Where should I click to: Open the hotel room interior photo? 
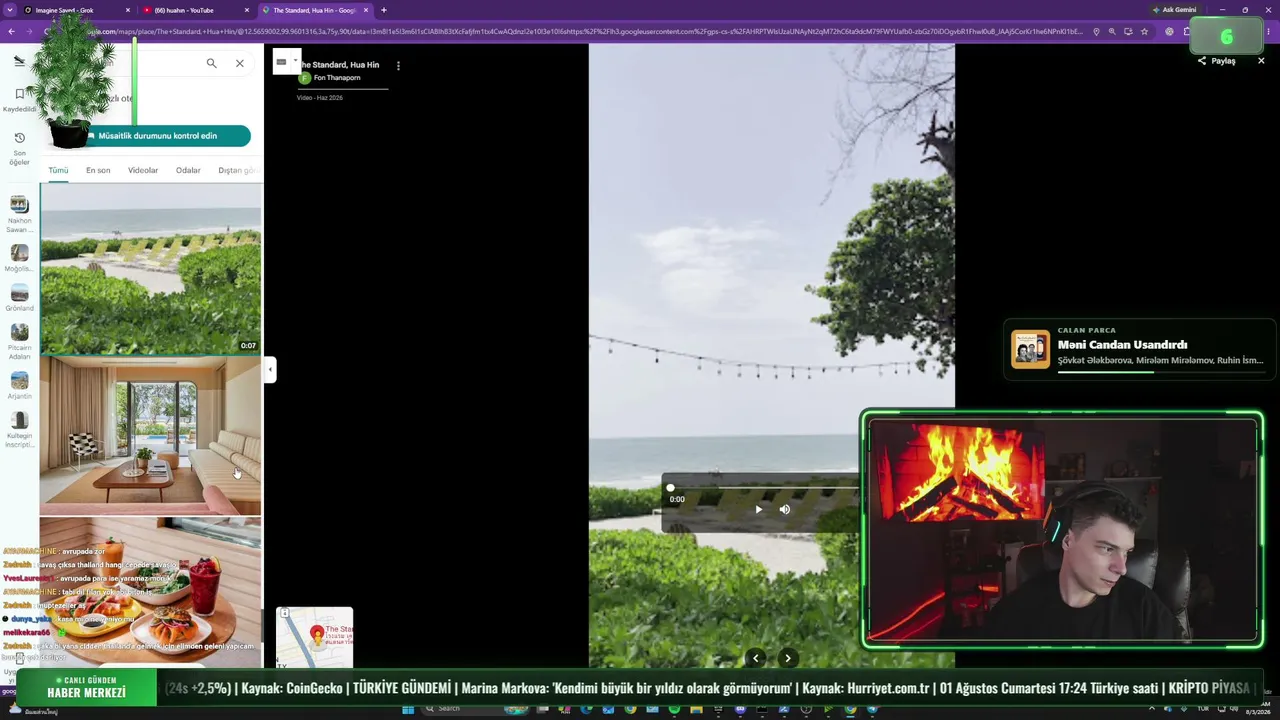click(x=150, y=436)
